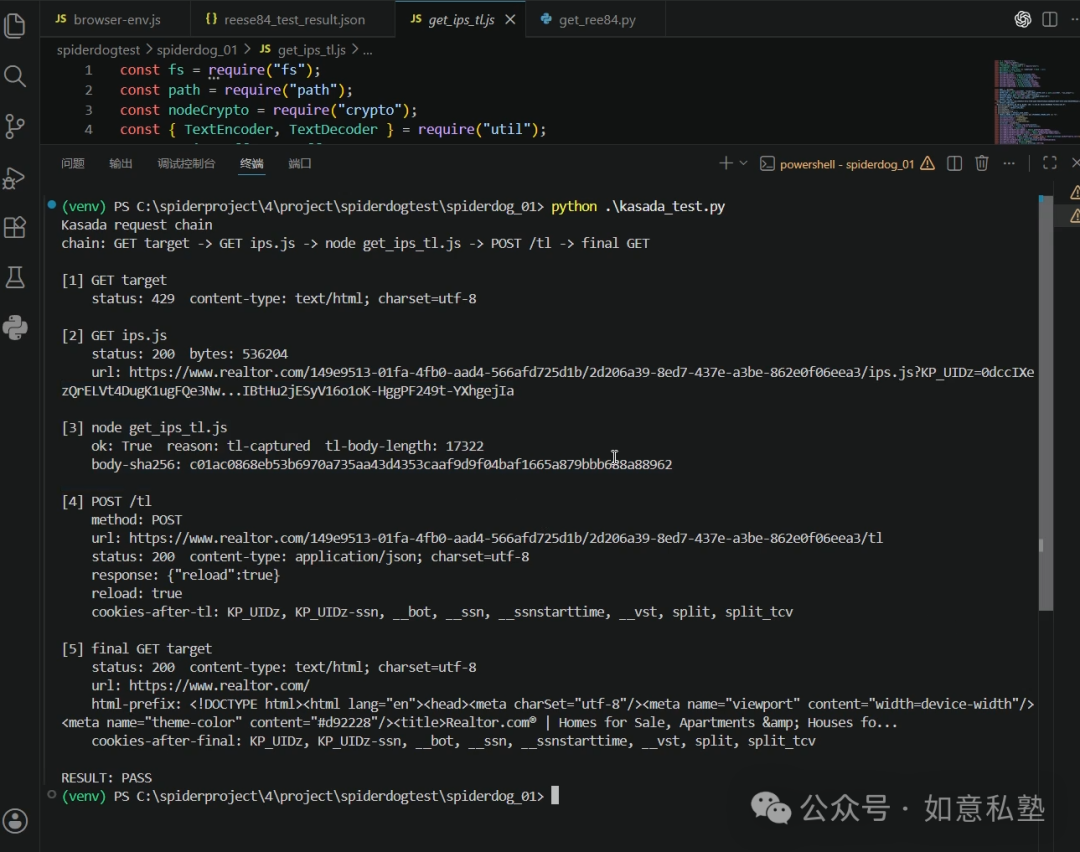Click the response {"reload":true} line
Image resolution: width=1080 pixels, height=852 pixels.
click(185, 575)
